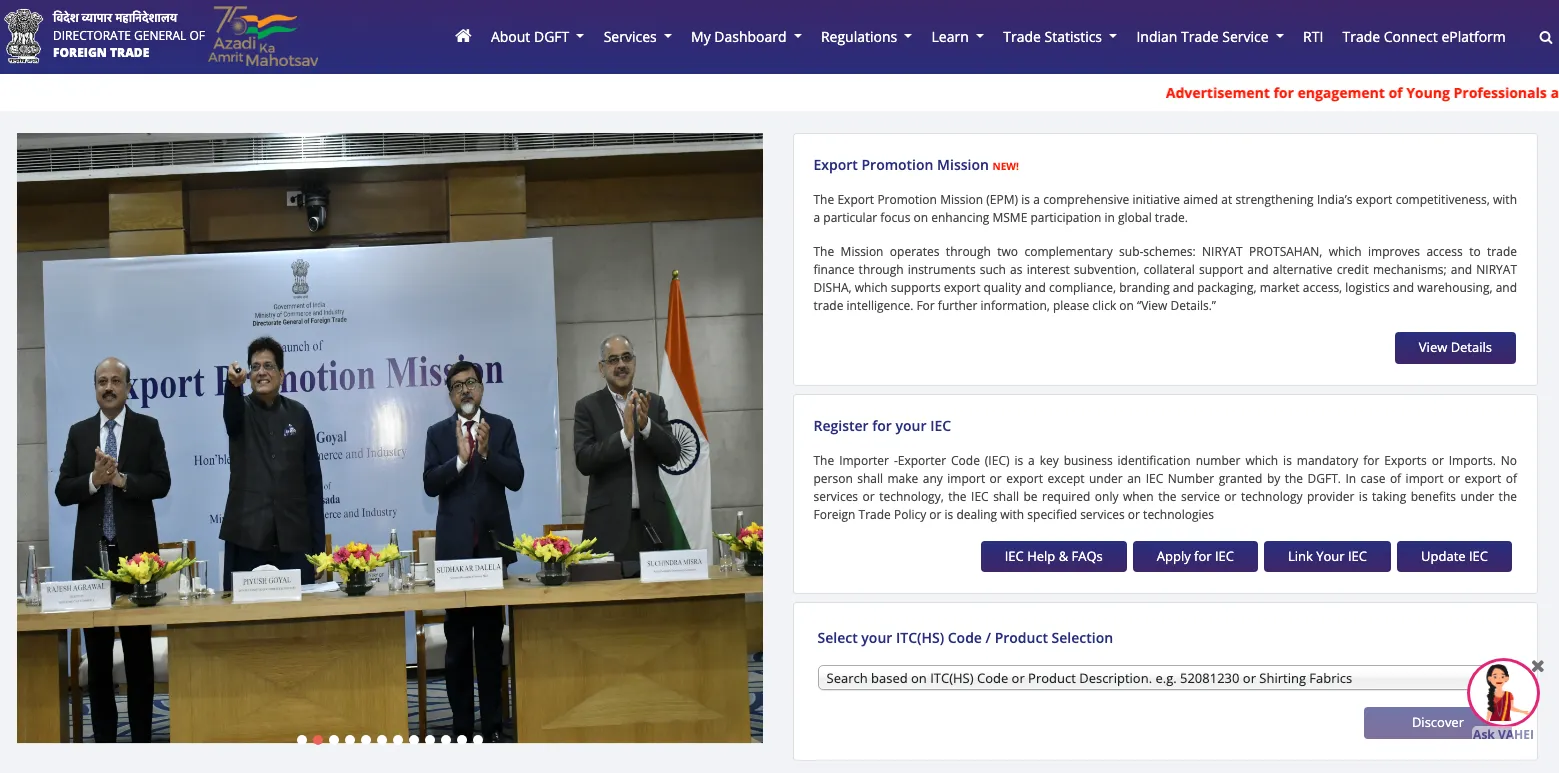
Task: Click the Azadi Ka Amrit Mahotsav logo
Action: (263, 36)
